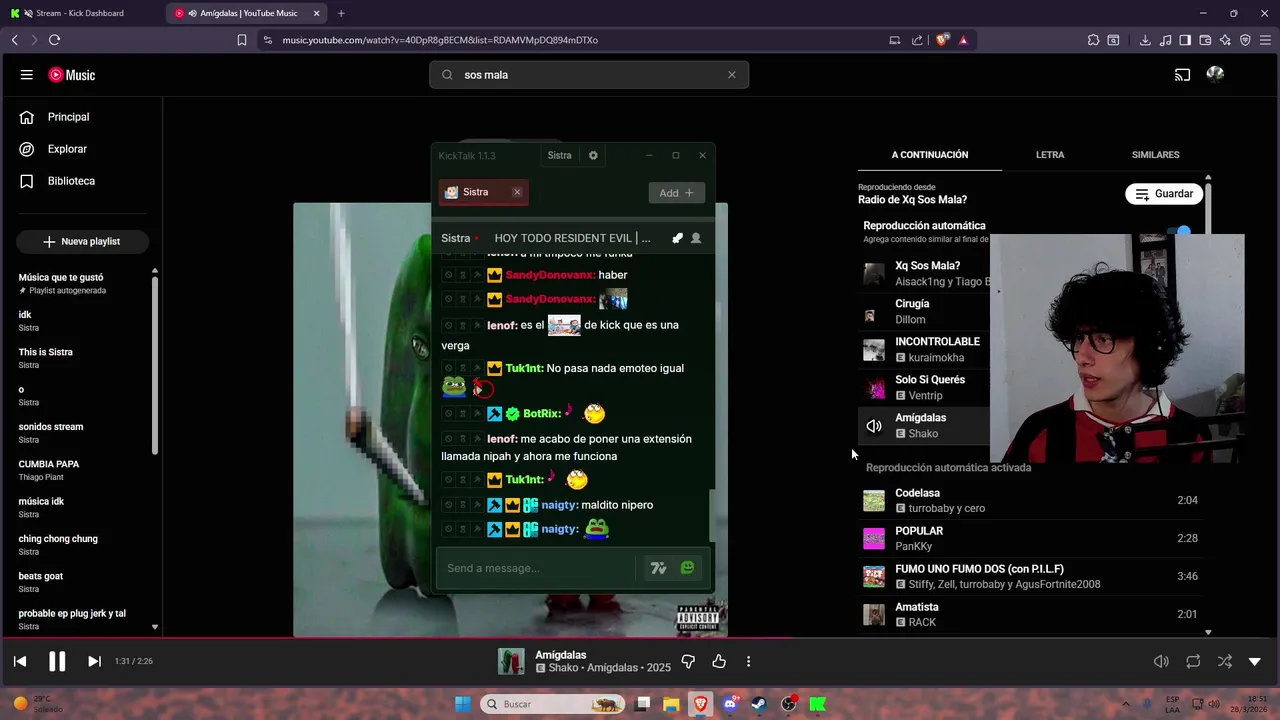The image size is (1280, 720).
Task: Play POPULAR by PanKKy from queue
Action: point(1035,538)
